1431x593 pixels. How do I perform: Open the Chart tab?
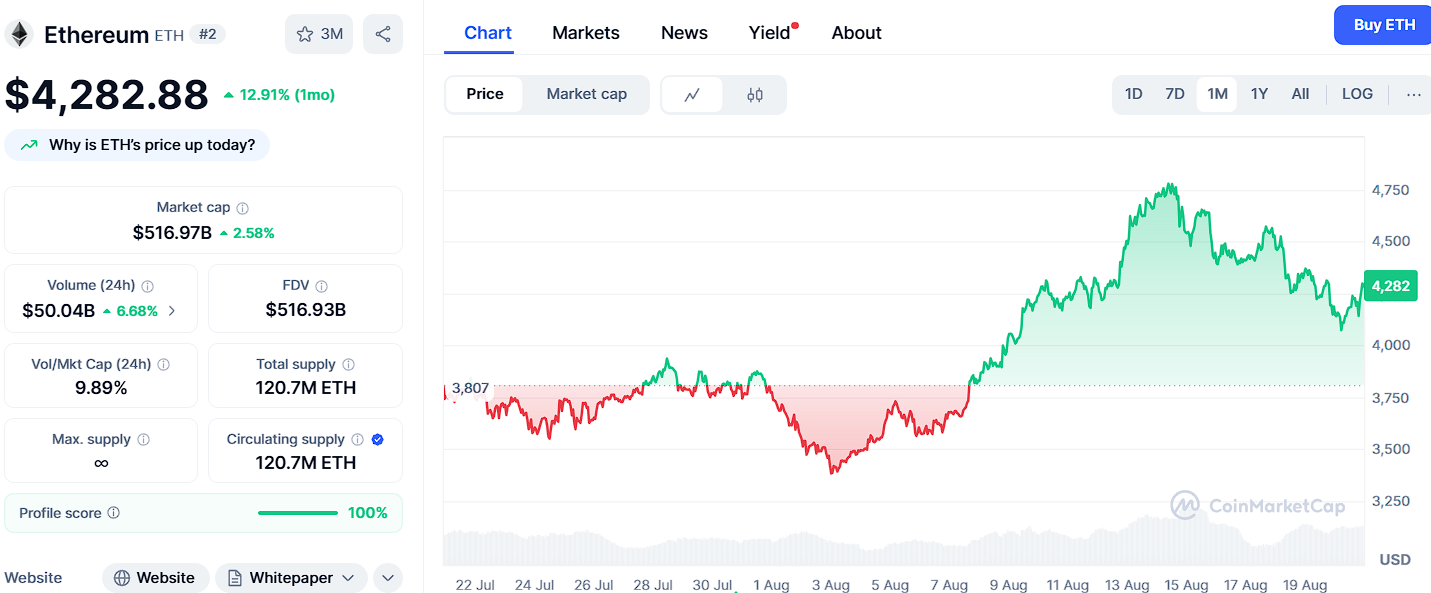pos(488,33)
